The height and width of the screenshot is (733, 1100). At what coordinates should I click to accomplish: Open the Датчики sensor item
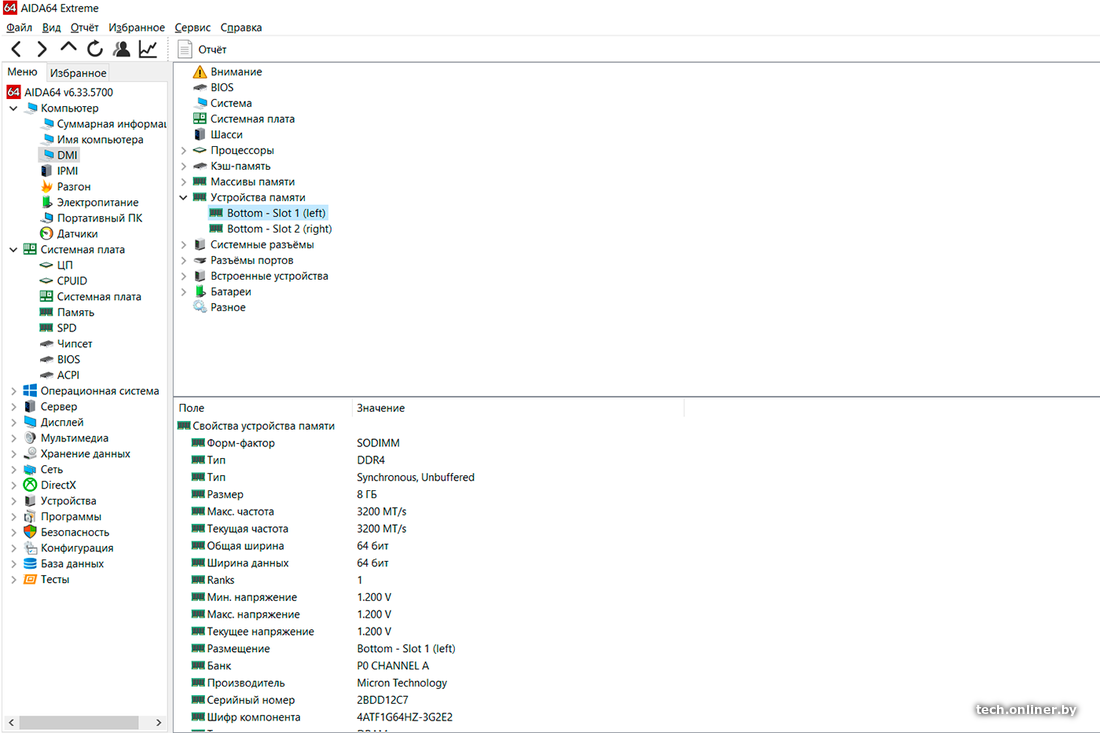[76, 234]
